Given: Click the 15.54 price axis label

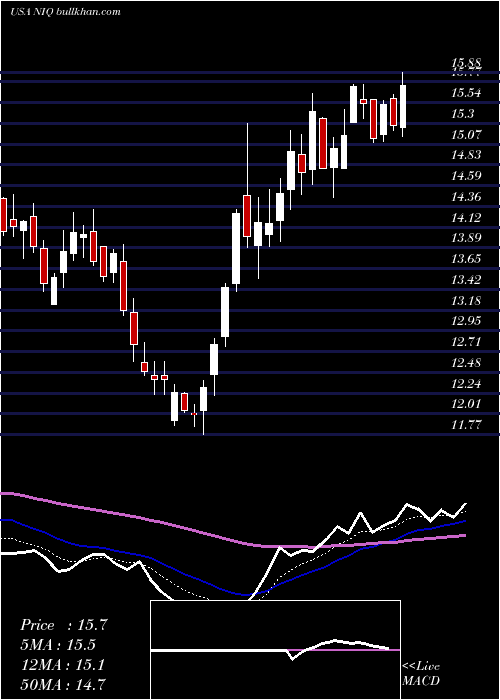Looking at the screenshot, I should pos(466,93).
